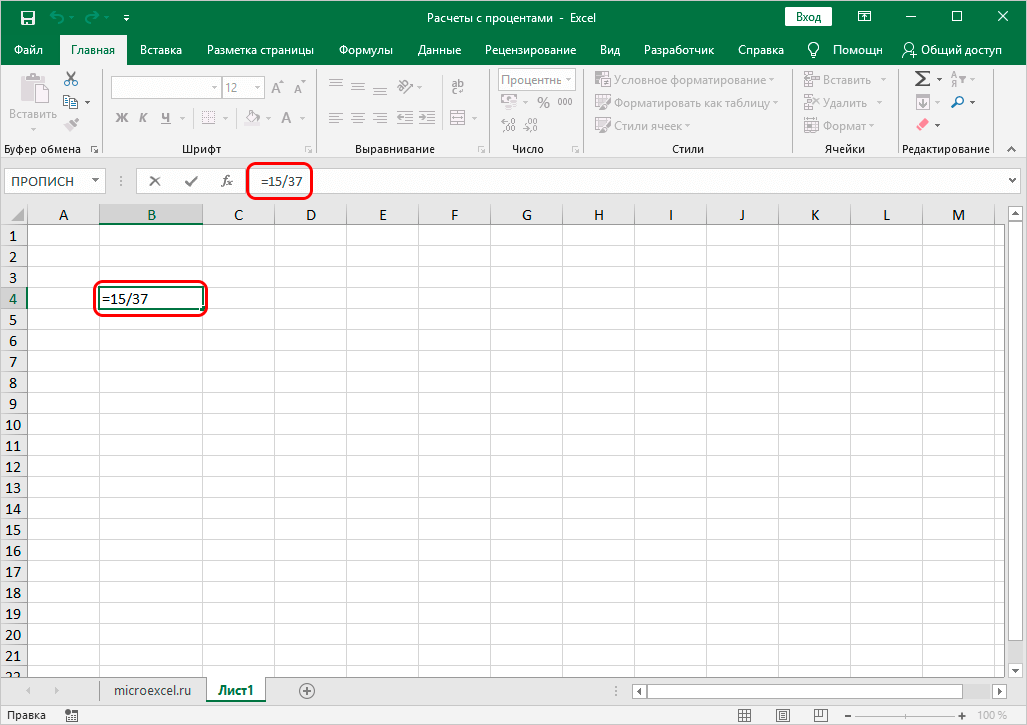1027x725 pixels.
Task: Switch to the microexcel.ru sheet tab
Action: pos(152,690)
